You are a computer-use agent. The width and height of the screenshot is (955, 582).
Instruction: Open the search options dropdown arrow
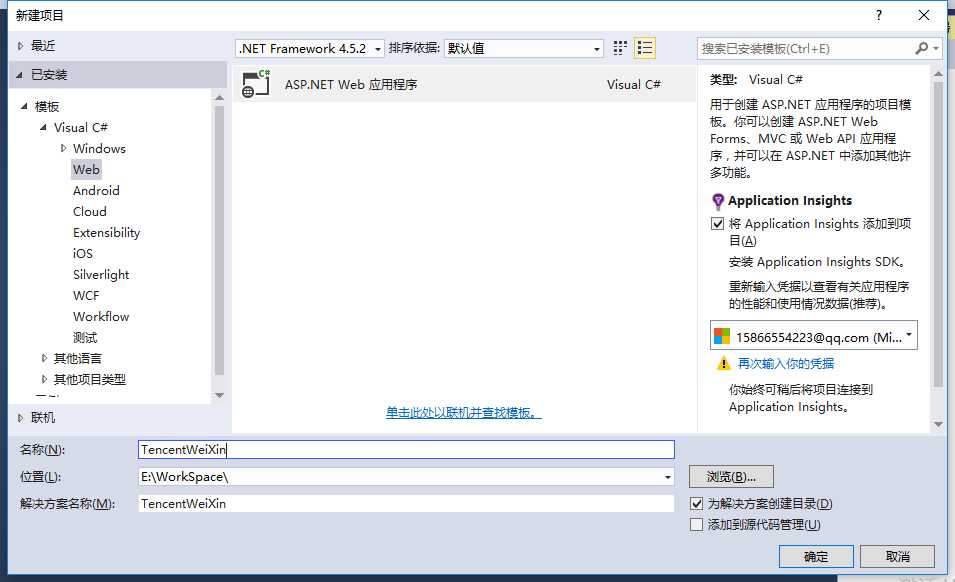pos(936,49)
